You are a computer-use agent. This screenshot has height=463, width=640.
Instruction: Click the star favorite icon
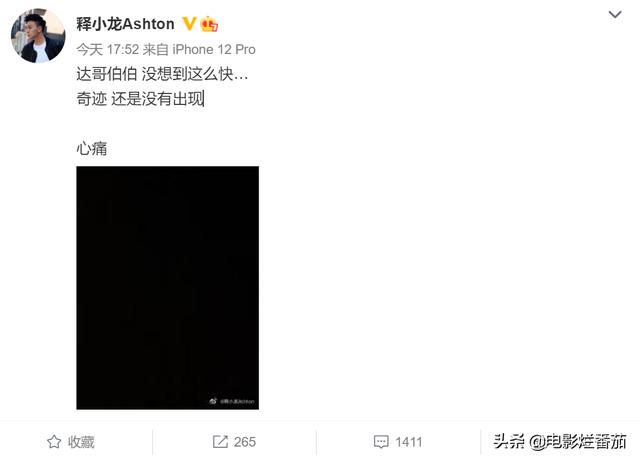tap(54, 442)
